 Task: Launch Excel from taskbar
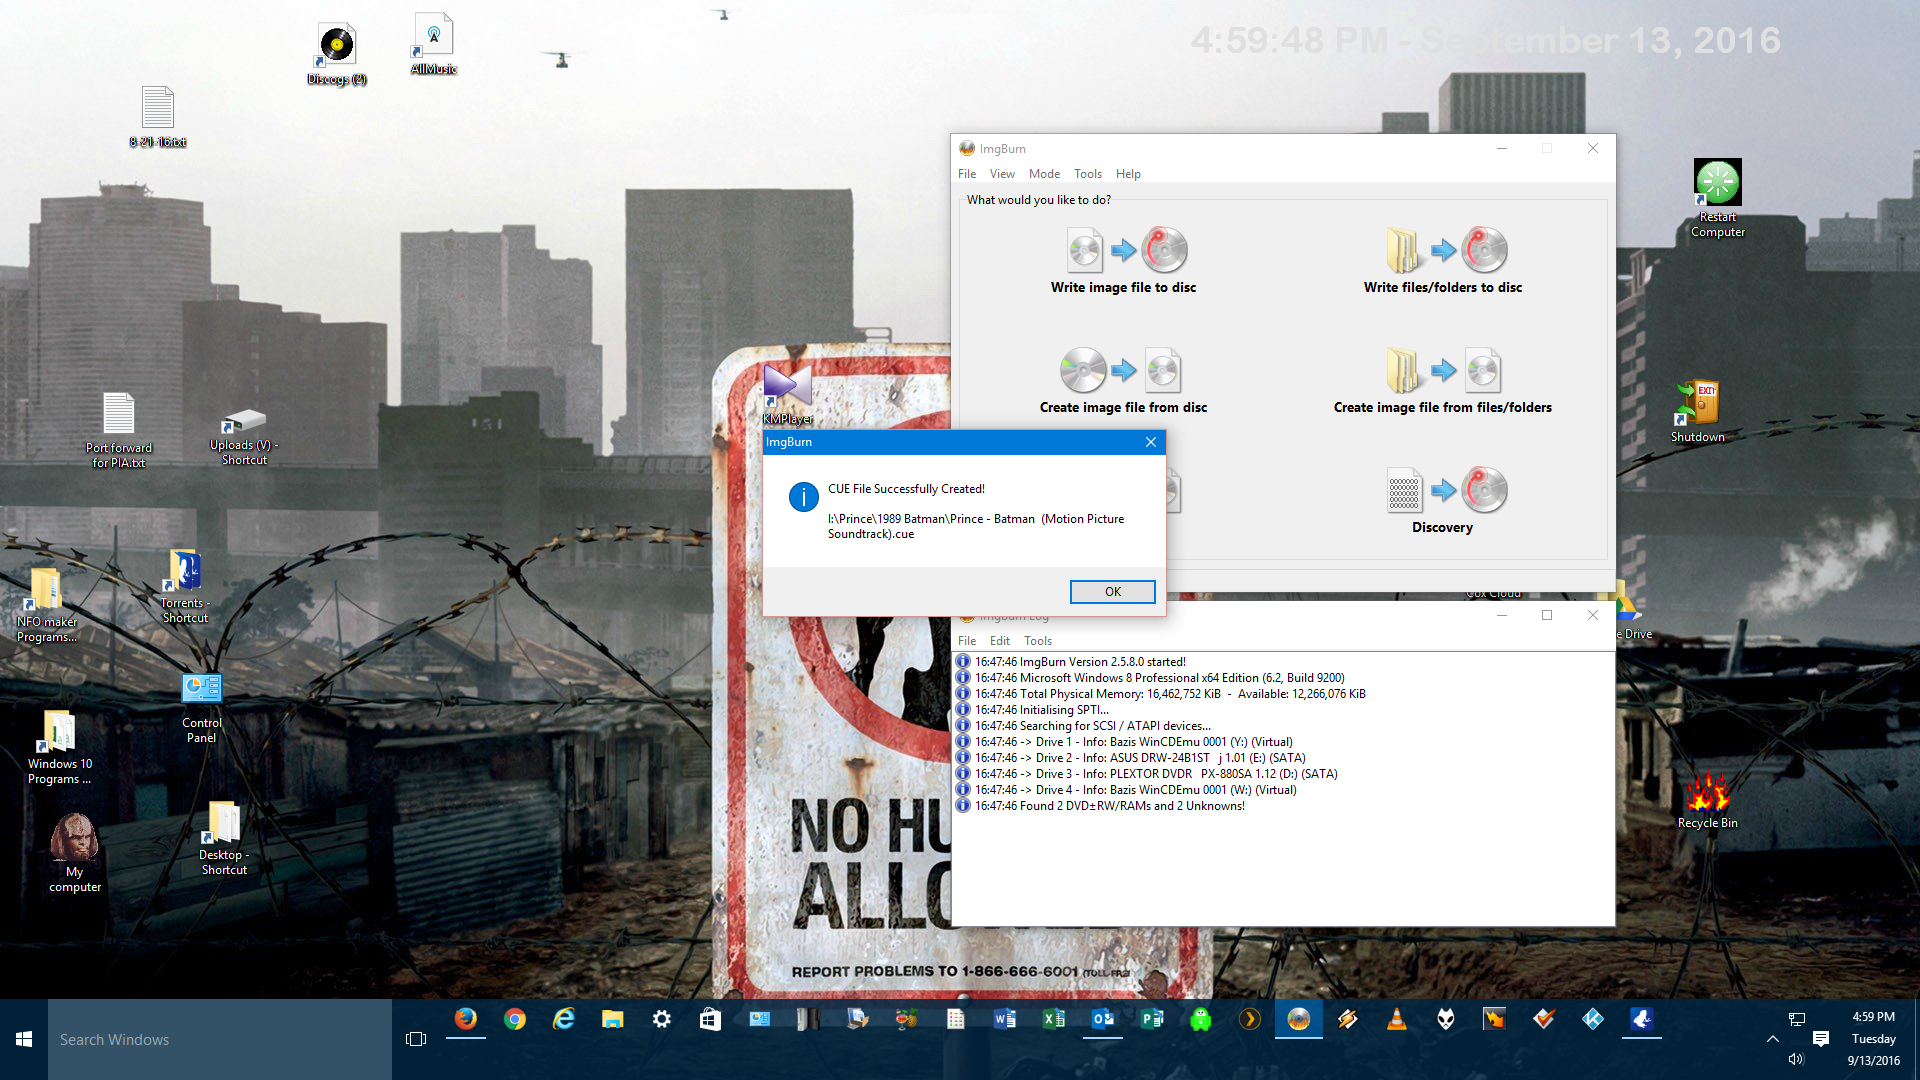point(1053,1019)
